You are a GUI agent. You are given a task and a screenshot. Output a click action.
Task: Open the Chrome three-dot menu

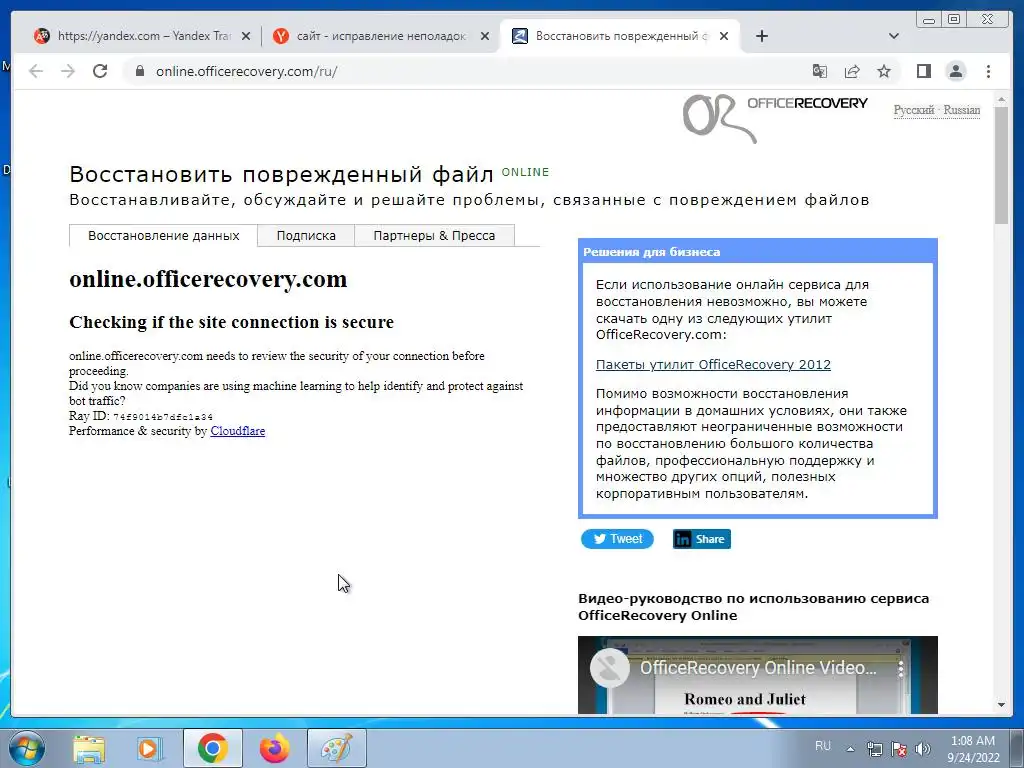[x=988, y=71]
